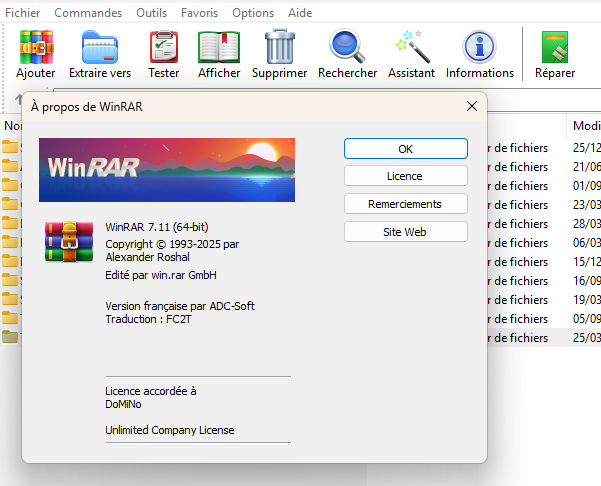Open the Commandes menu
The width and height of the screenshot is (601, 486).
tap(88, 13)
